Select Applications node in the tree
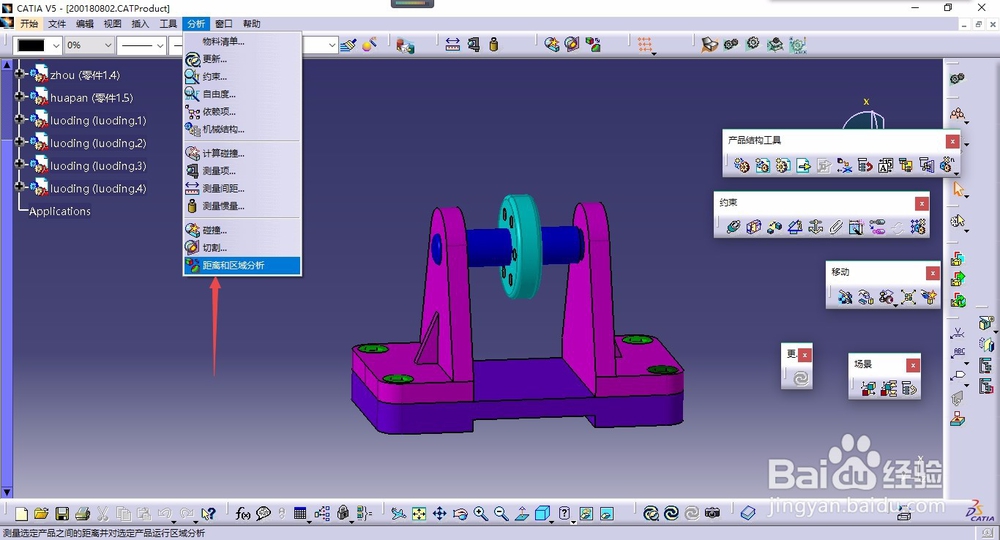 click(x=60, y=211)
